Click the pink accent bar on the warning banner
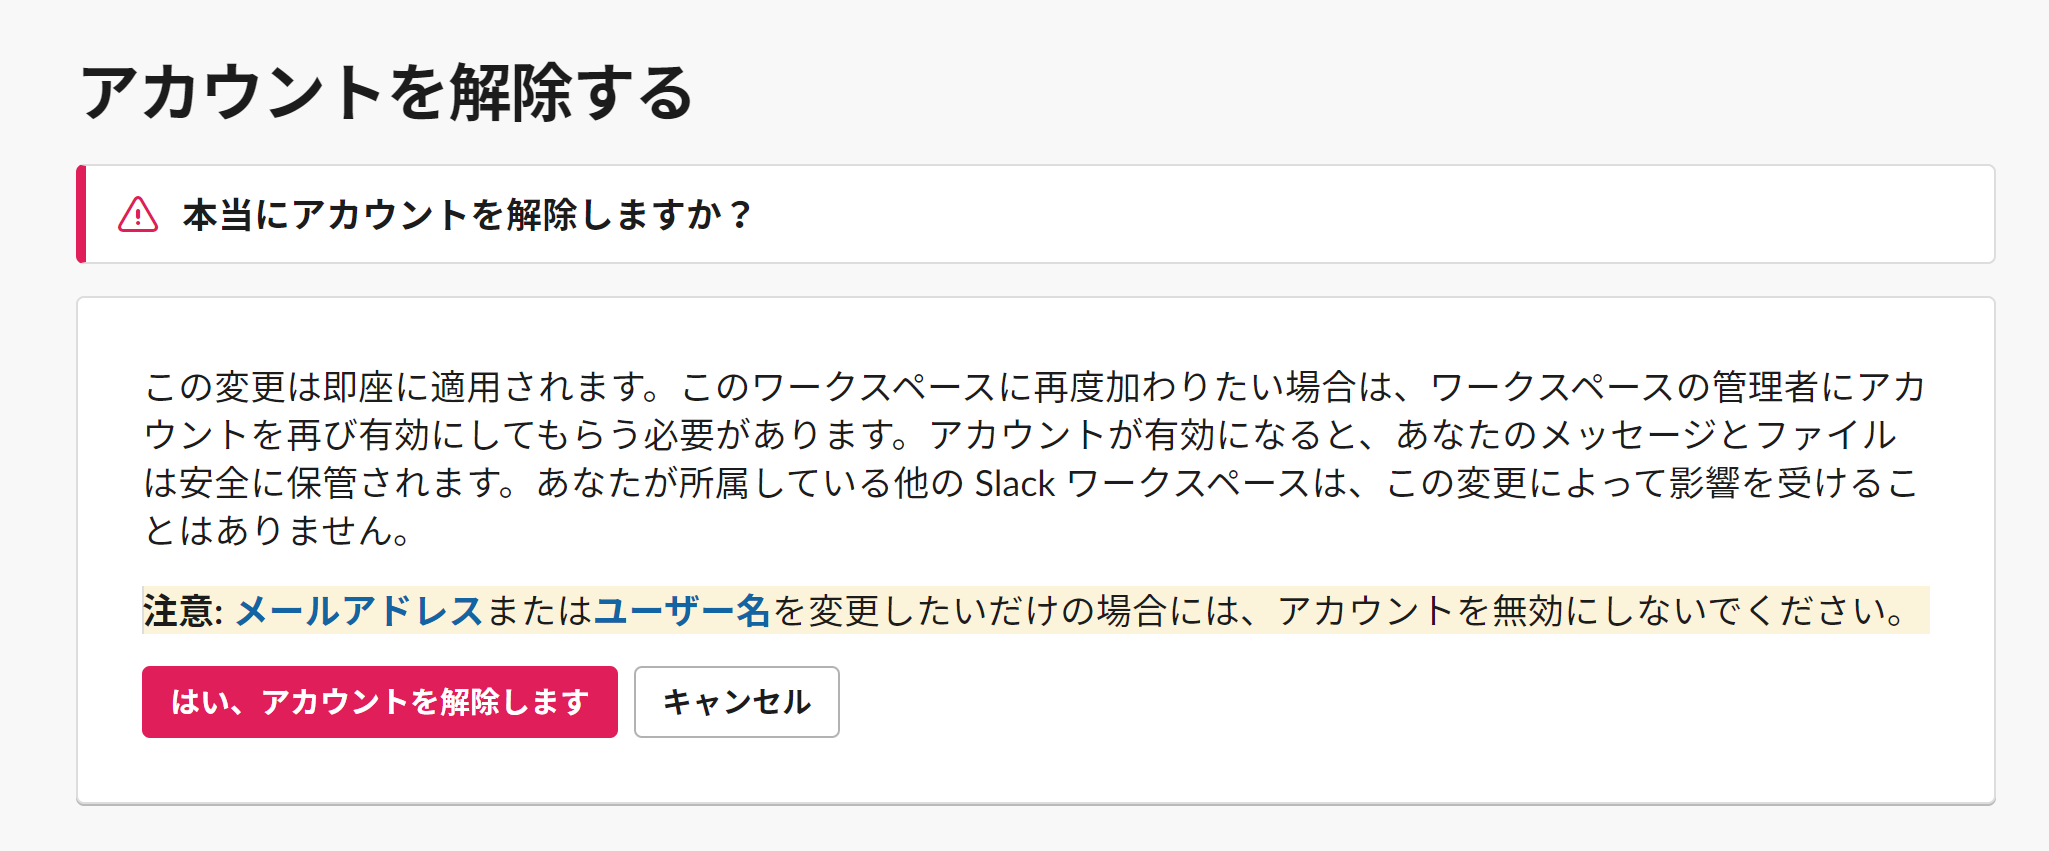This screenshot has height=851, width=2049. [x=81, y=213]
